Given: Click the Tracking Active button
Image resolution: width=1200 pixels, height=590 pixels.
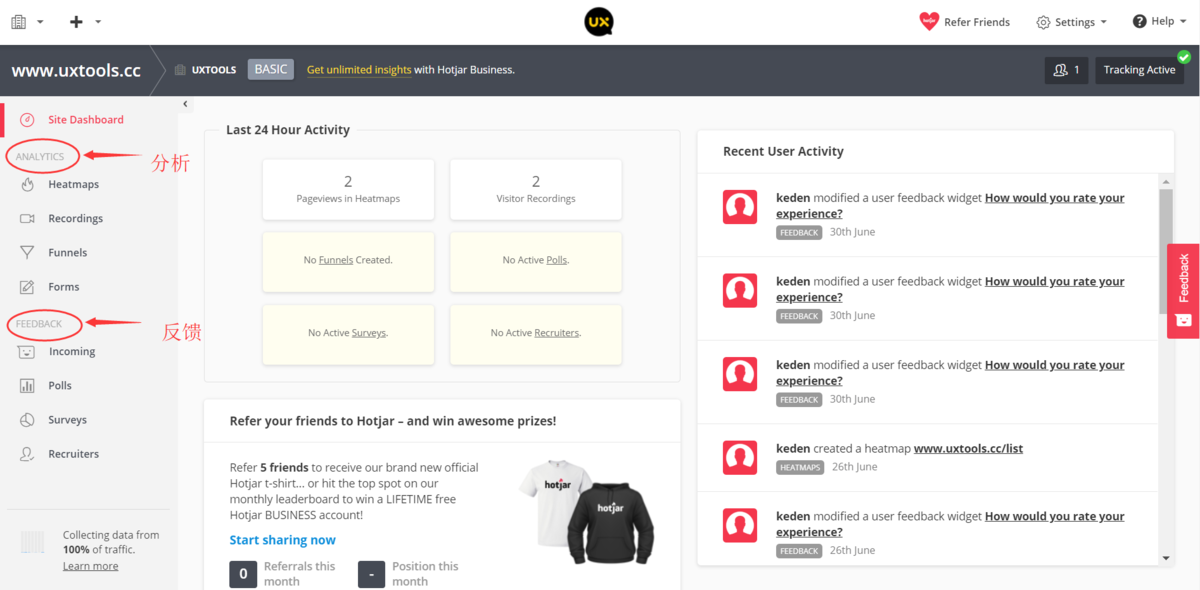Looking at the screenshot, I should [x=1139, y=70].
